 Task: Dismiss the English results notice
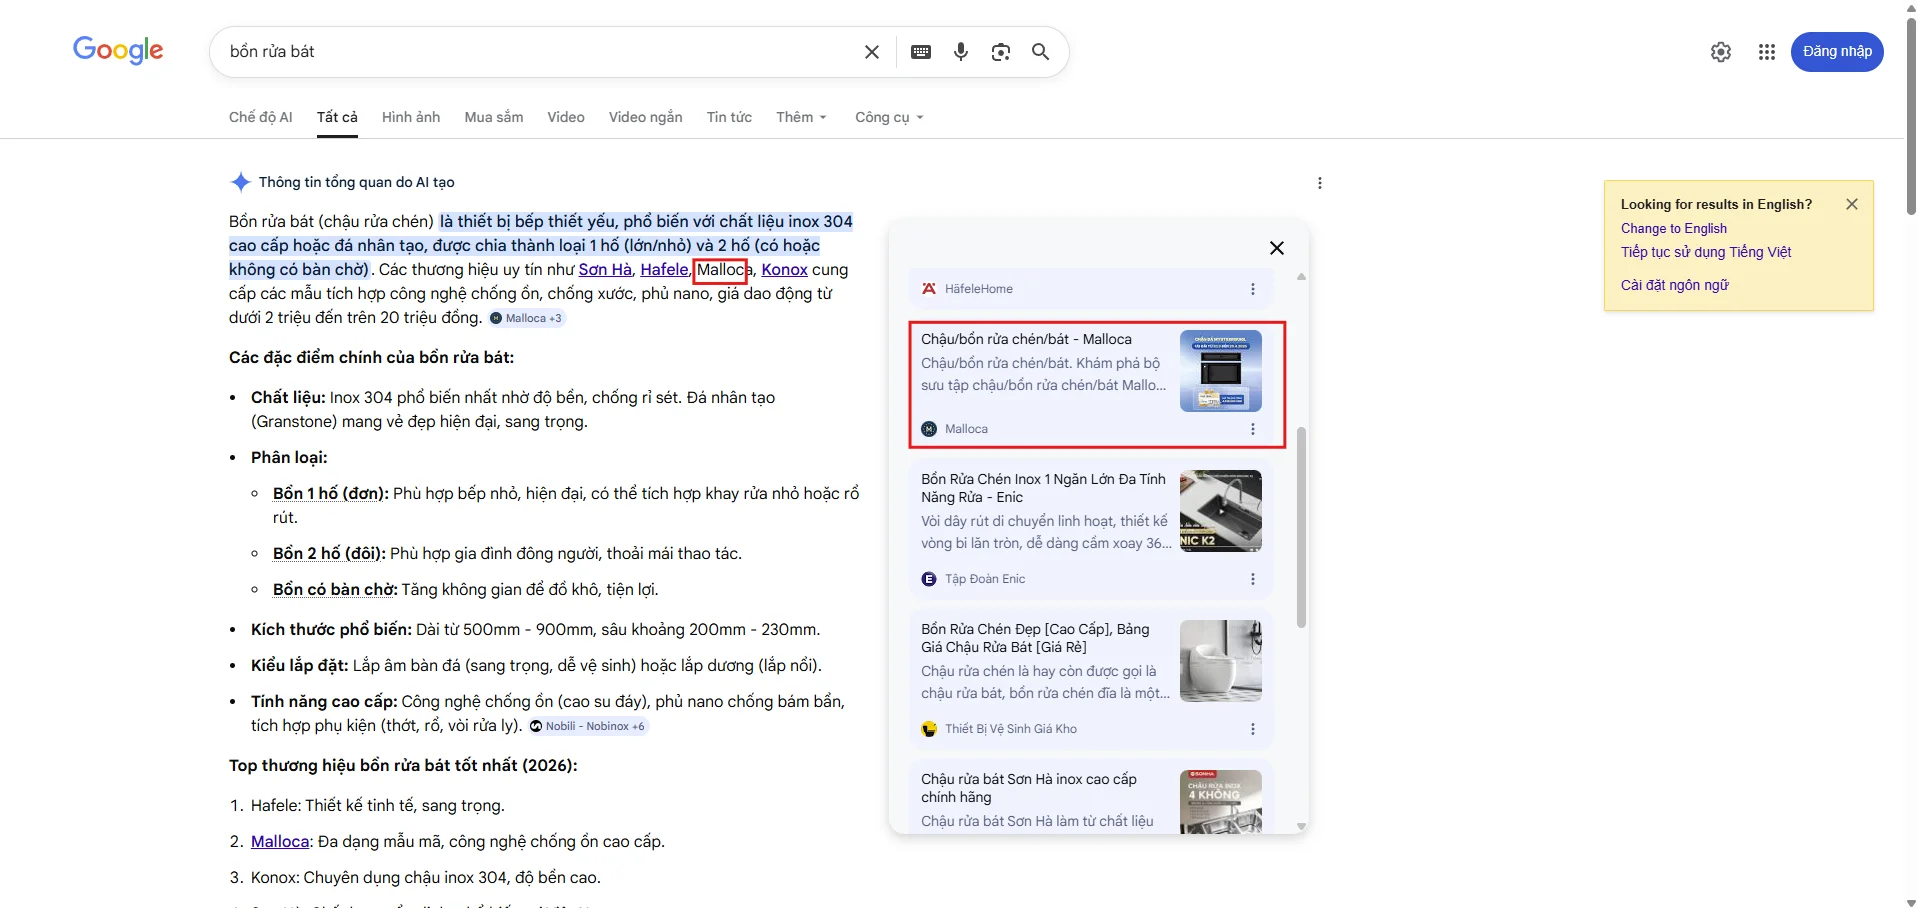click(1852, 204)
